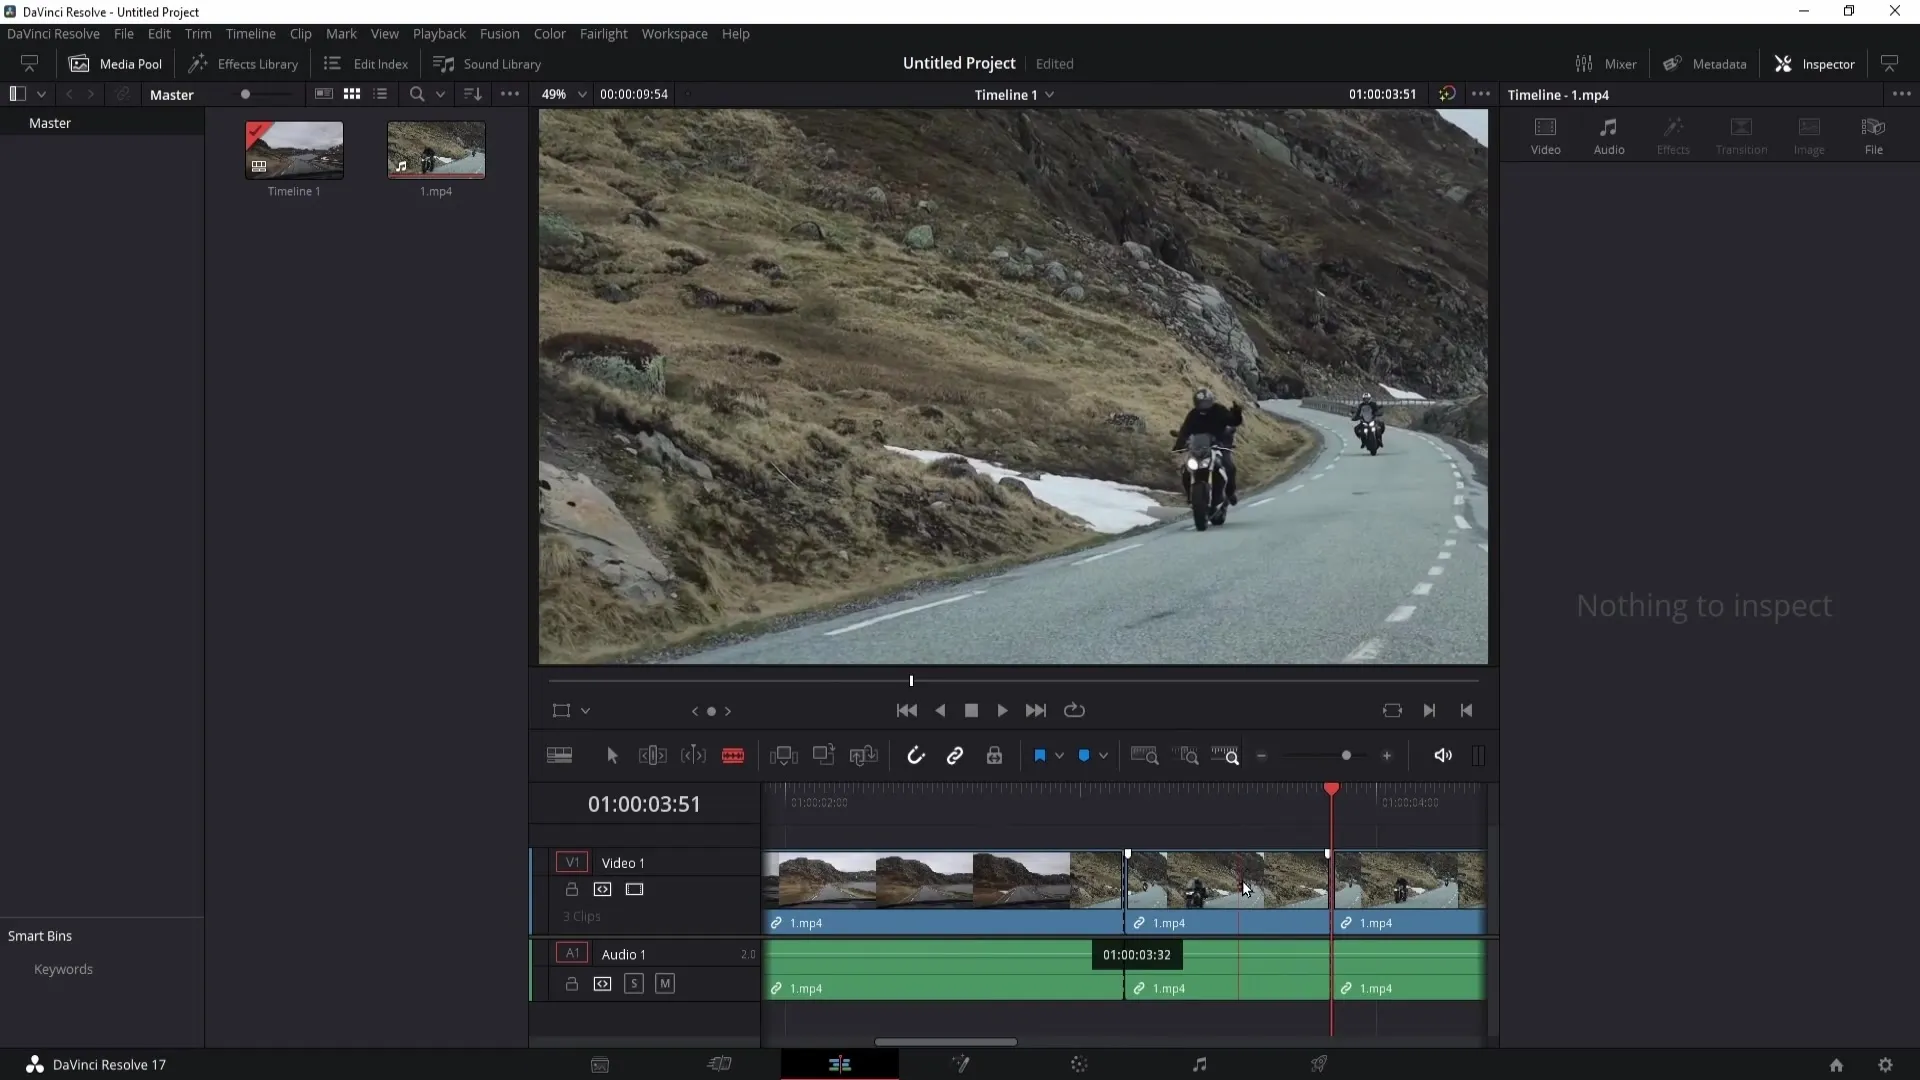This screenshot has width=1920, height=1080.
Task: Open the Fusion menu
Action: [499, 34]
